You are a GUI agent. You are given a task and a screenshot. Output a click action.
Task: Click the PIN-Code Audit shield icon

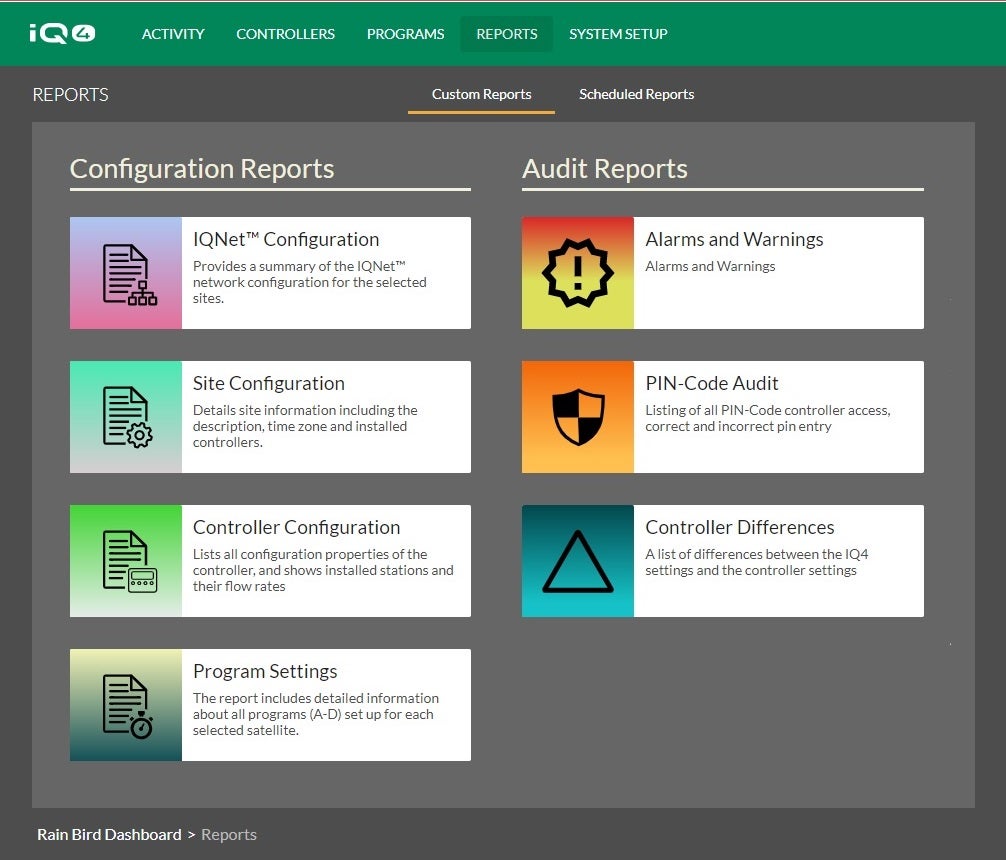[578, 417]
